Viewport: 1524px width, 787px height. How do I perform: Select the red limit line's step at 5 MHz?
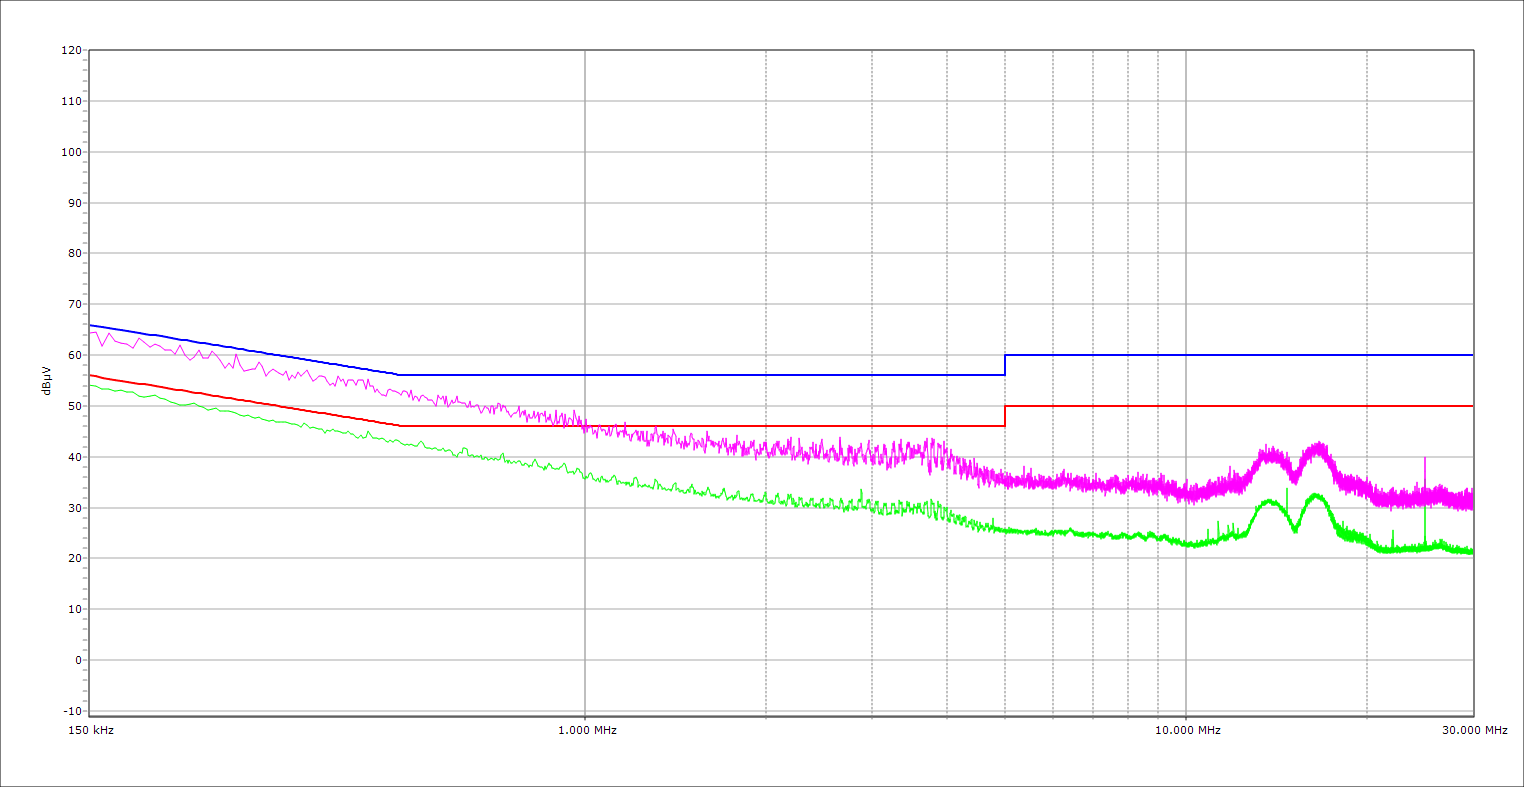pyautogui.click(x=1005, y=416)
